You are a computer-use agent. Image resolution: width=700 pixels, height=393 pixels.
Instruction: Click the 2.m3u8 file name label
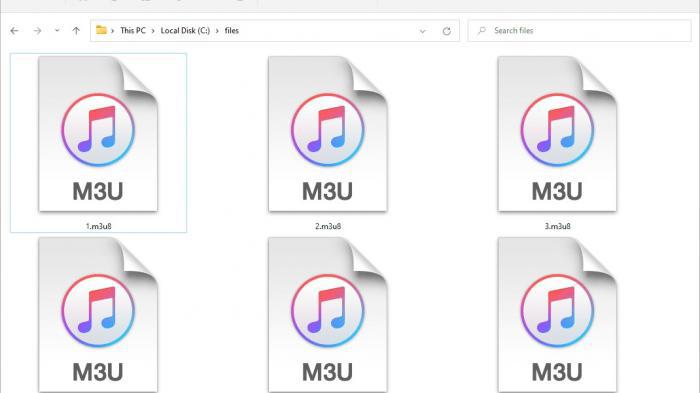pos(328,226)
